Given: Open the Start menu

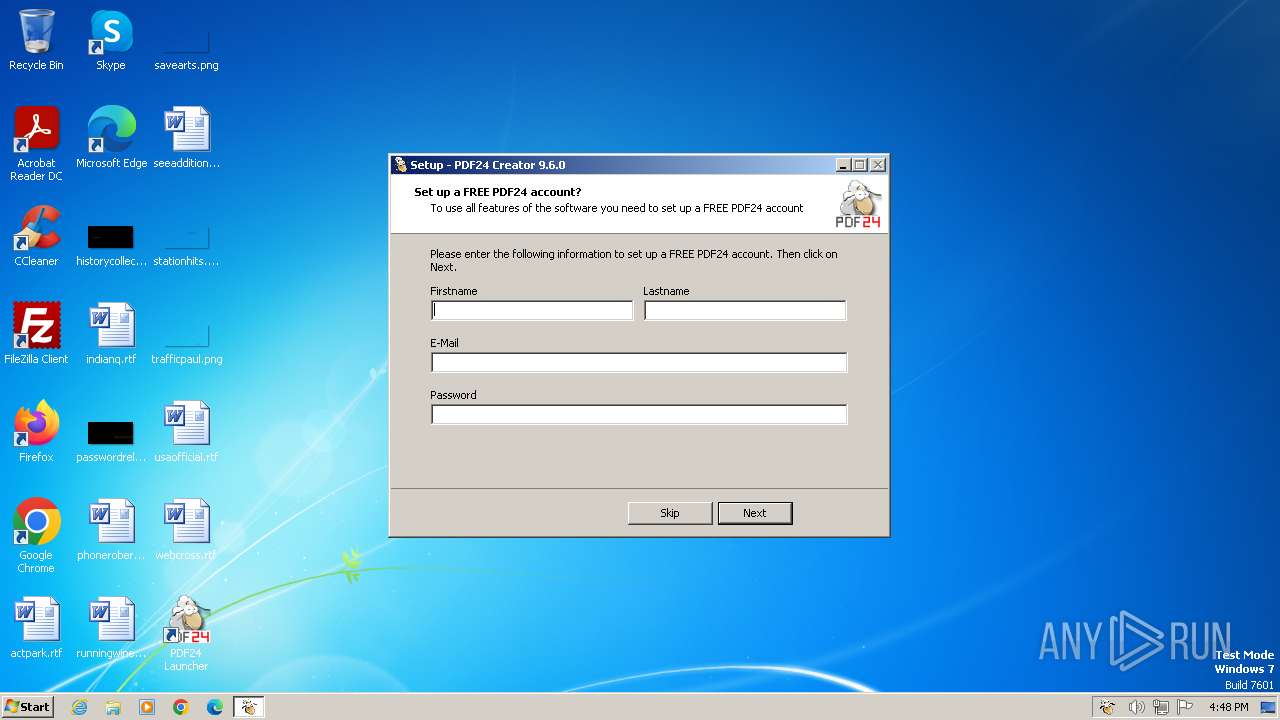Looking at the screenshot, I should (27, 707).
